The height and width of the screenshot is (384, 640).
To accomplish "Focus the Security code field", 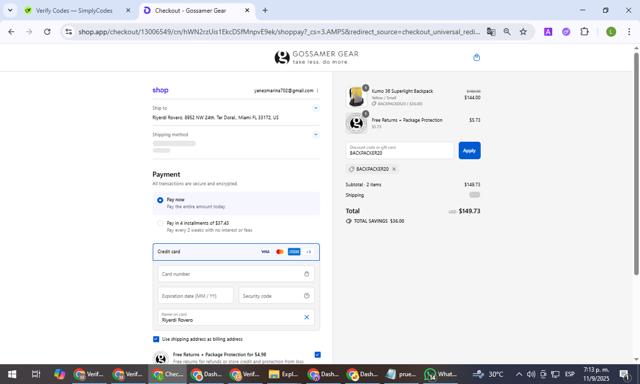I will point(276,296).
